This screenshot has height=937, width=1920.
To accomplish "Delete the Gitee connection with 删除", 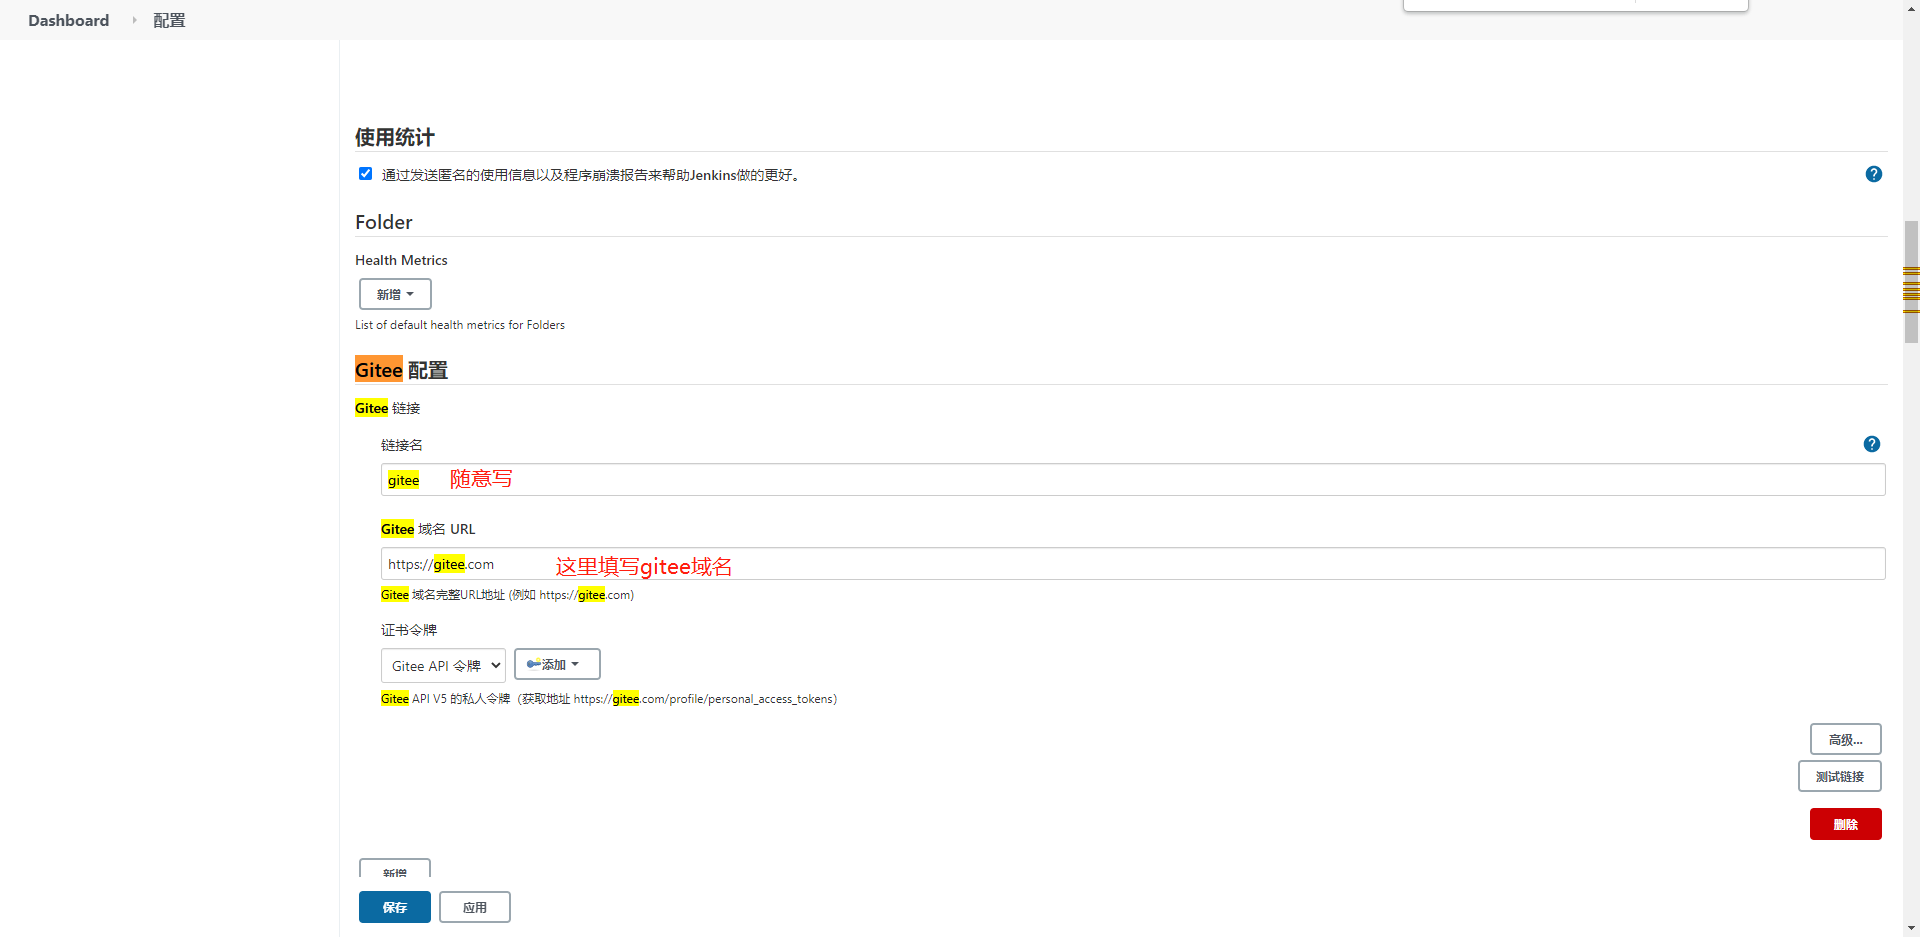I will (1845, 824).
